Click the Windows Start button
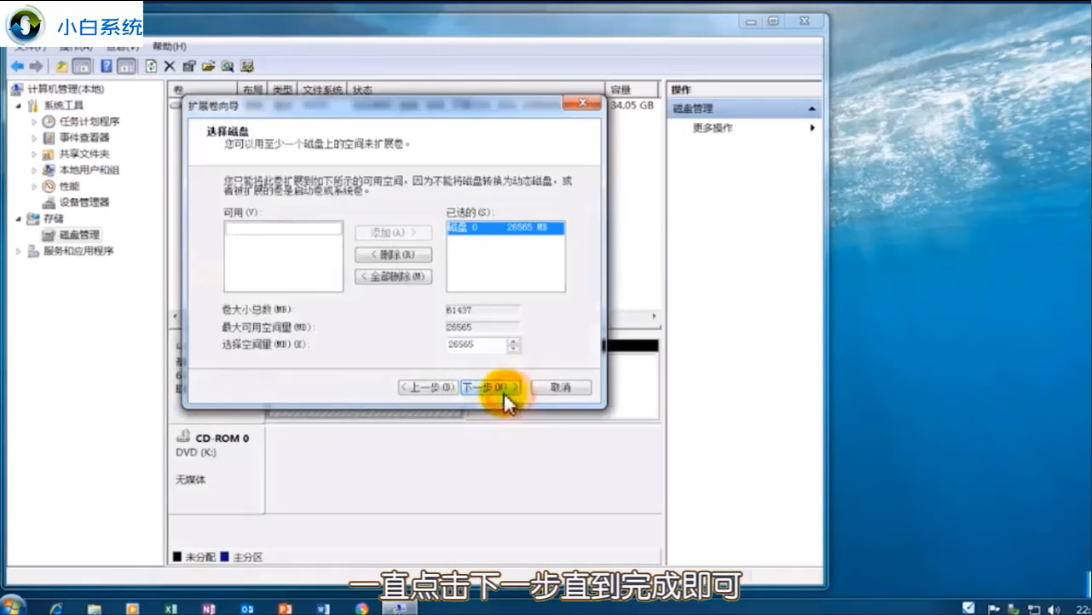The width and height of the screenshot is (1092, 615). click(12, 606)
